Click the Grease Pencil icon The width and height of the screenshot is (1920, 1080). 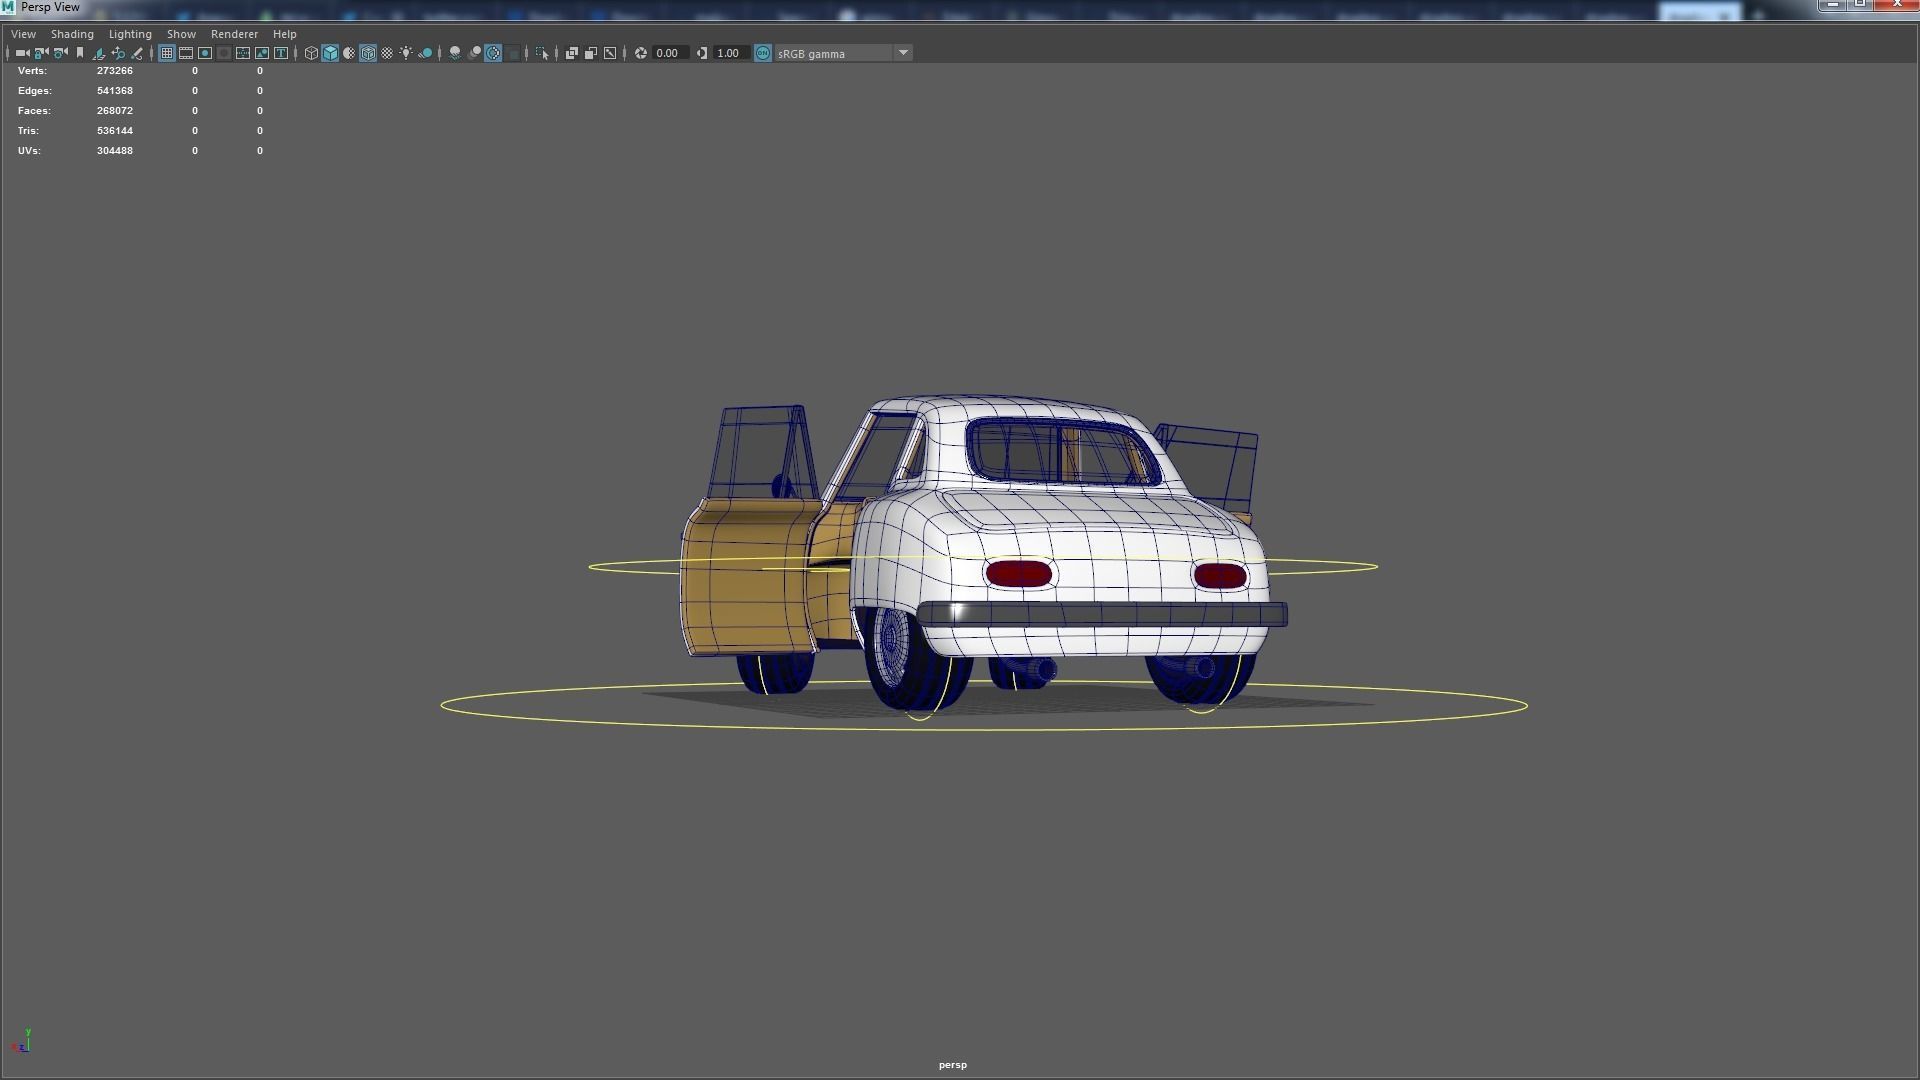click(137, 53)
